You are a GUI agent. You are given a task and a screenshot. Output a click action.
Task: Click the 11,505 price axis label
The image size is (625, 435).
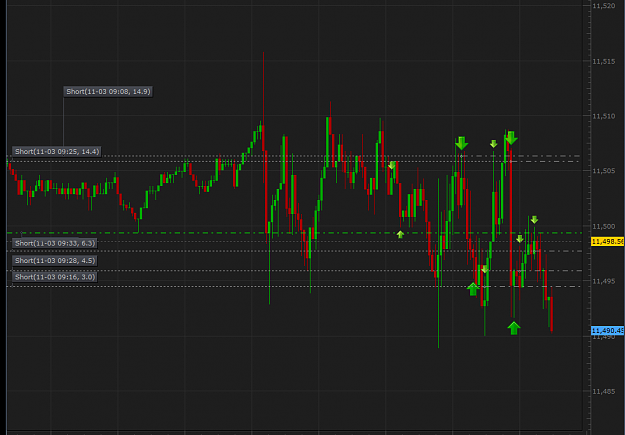(x=603, y=171)
